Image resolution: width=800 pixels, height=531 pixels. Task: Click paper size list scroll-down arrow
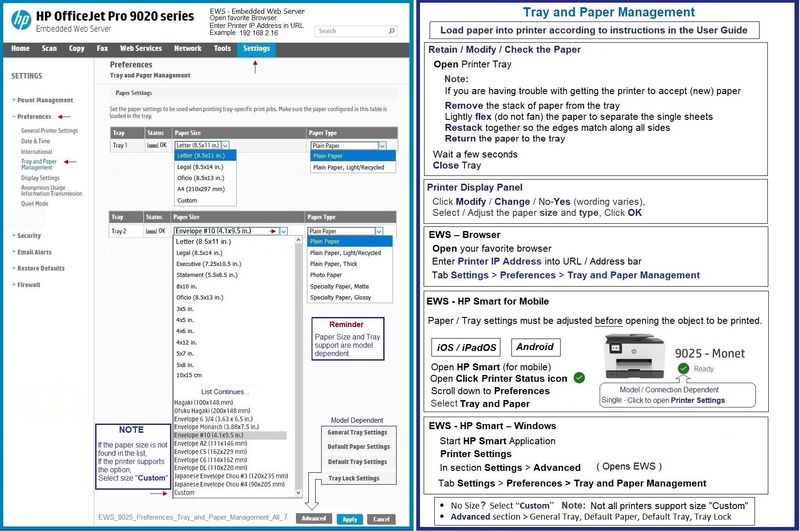pos(298,493)
